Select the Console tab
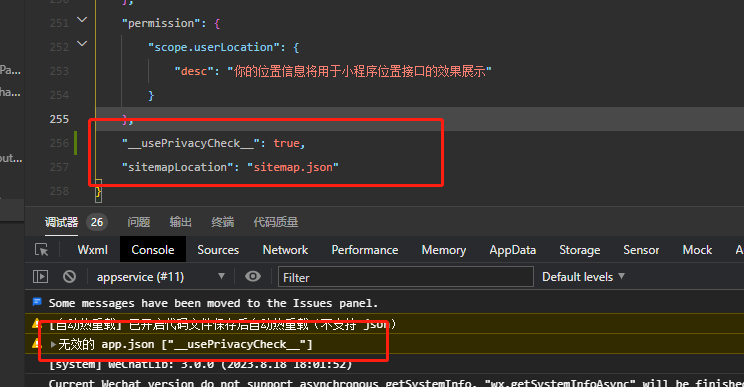 tap(153, 250)
